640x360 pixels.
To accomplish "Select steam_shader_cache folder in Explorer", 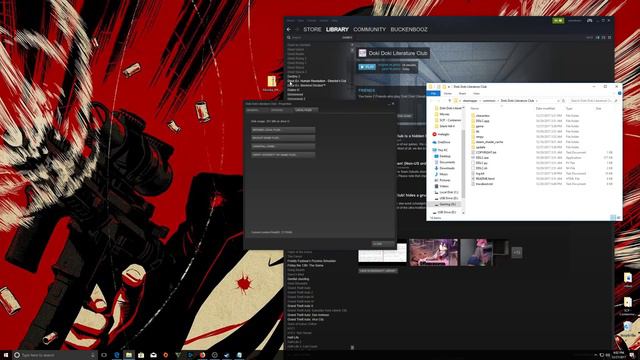I will tap(487, 142).
